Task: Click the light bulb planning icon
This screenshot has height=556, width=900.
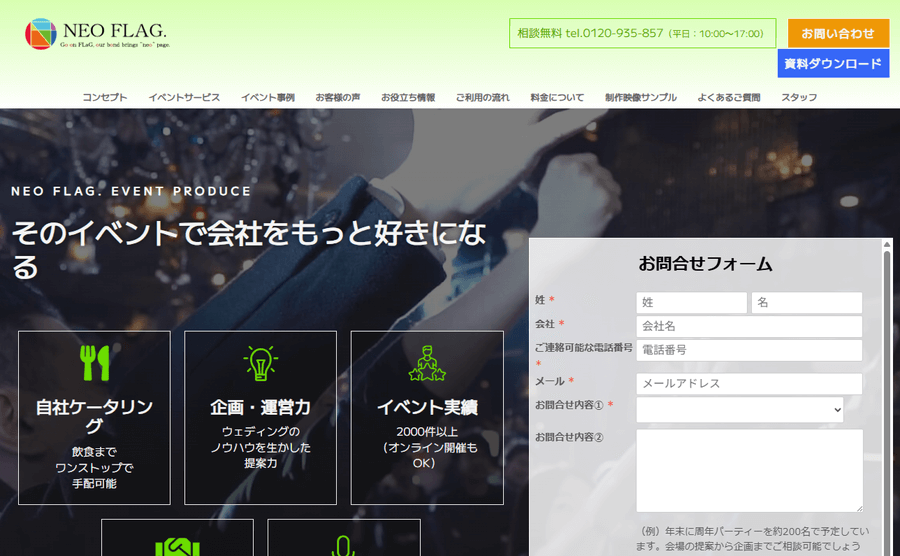Action: pos(261,363)
